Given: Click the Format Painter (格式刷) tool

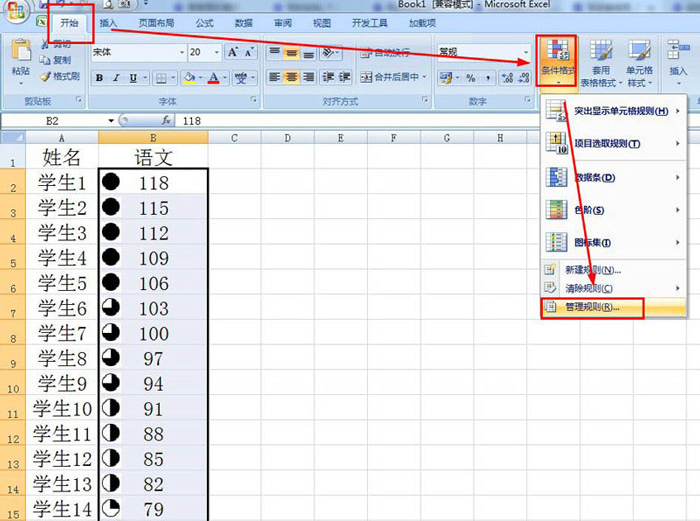Looking at the screenshot, I should click(x=58, y=76).
